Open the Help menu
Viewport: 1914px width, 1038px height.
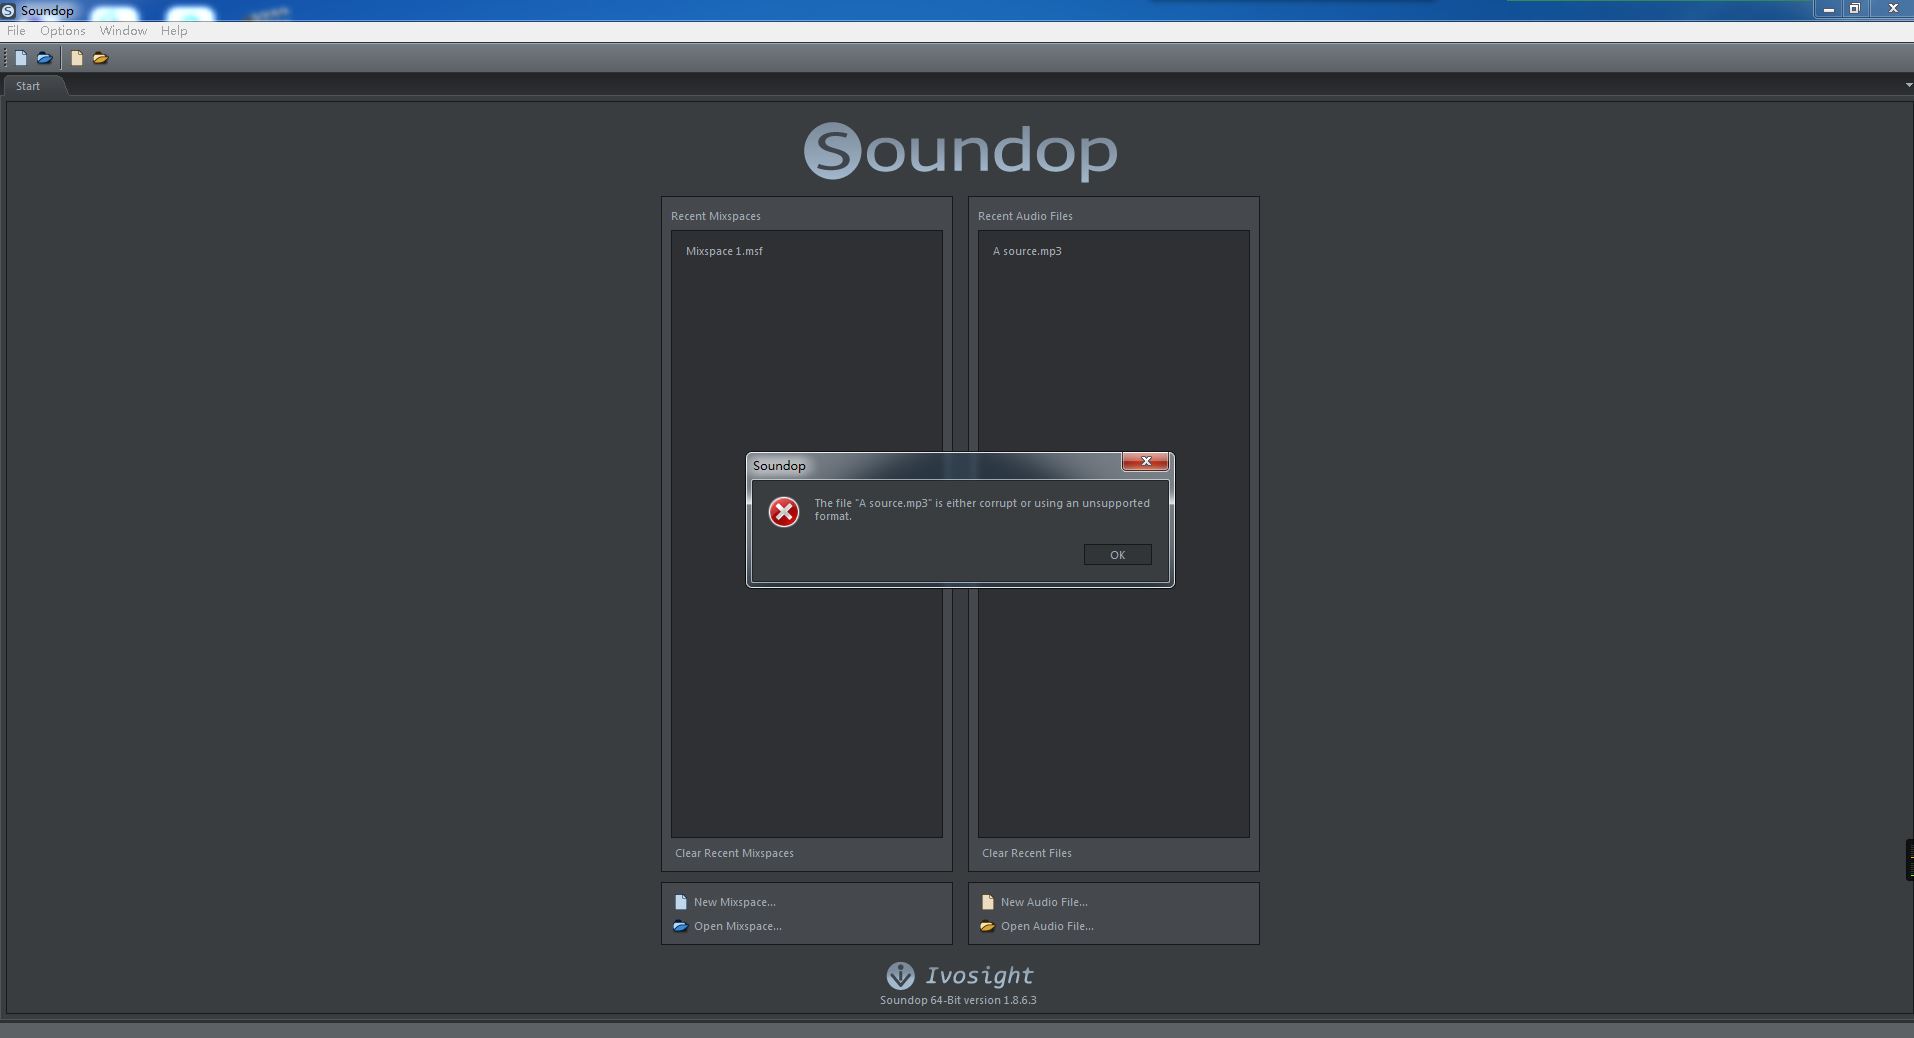click(x=174, y=31)
